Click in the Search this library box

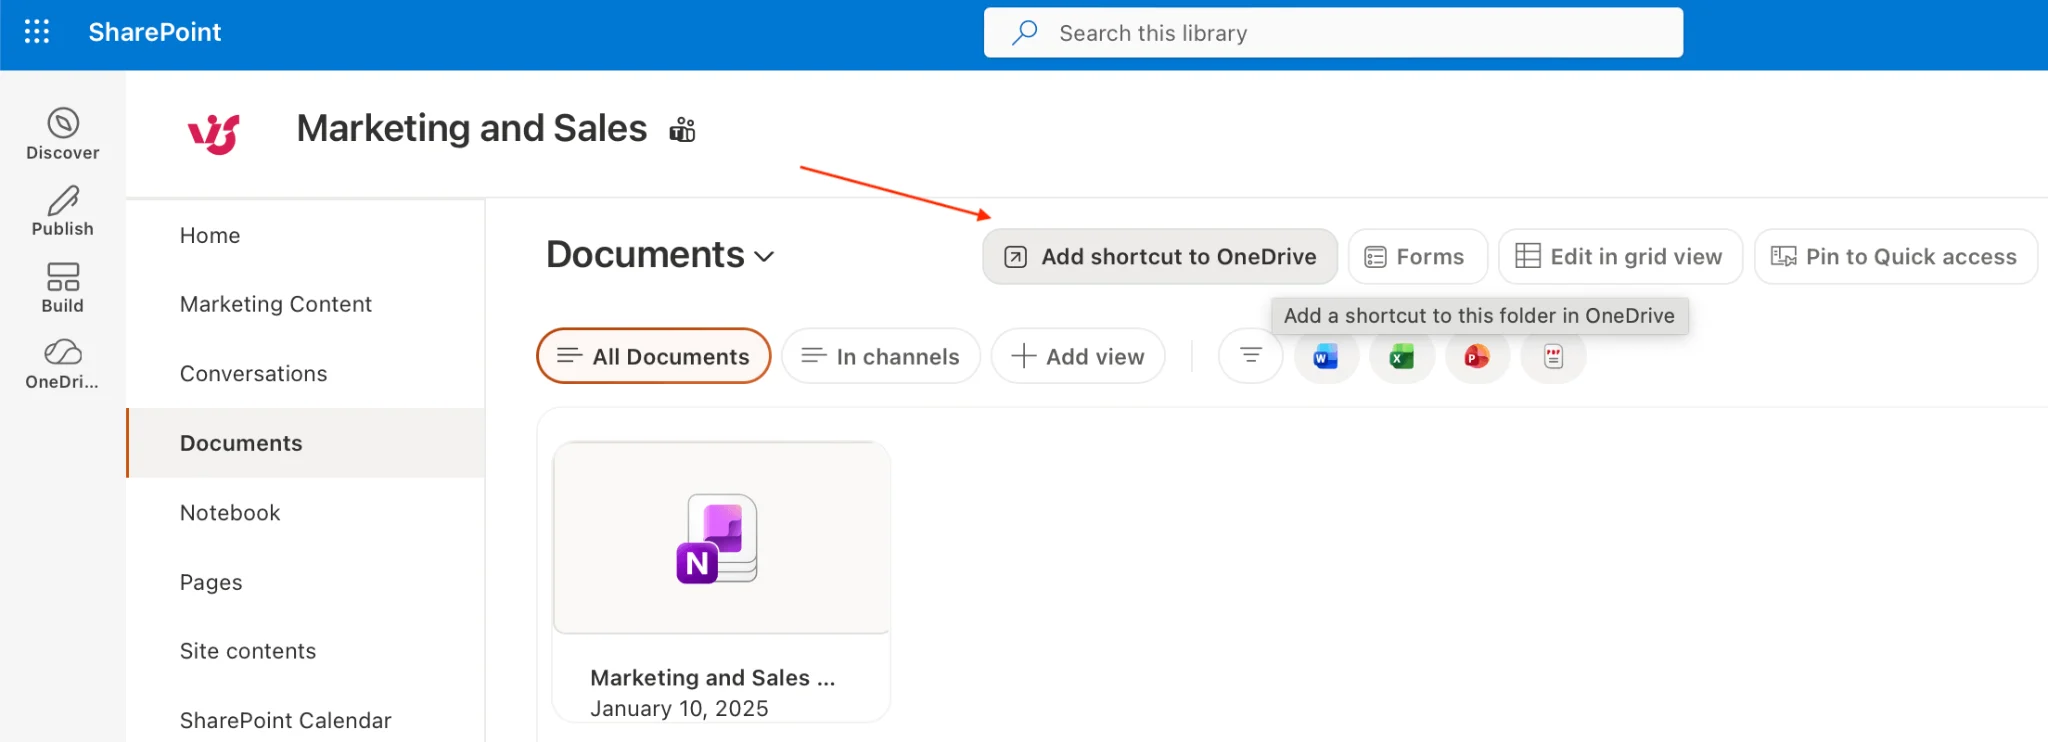click(x=1333, y=33)
